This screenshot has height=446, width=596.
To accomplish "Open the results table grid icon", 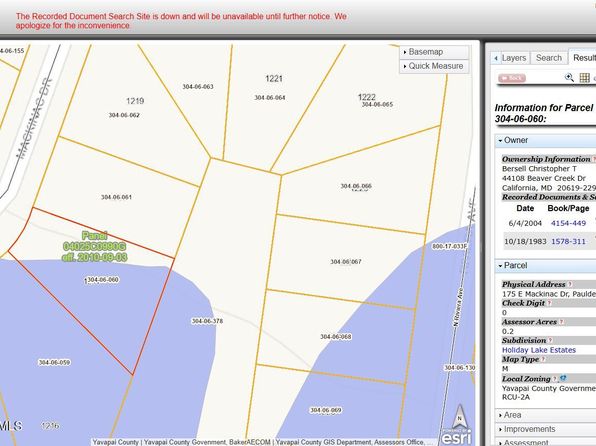I will 585,78.
